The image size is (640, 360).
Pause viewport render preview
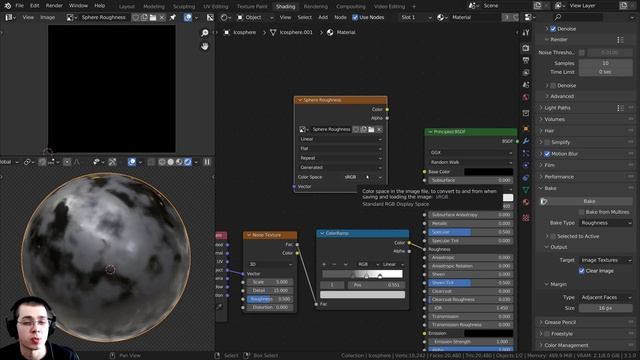pos(207,162)
